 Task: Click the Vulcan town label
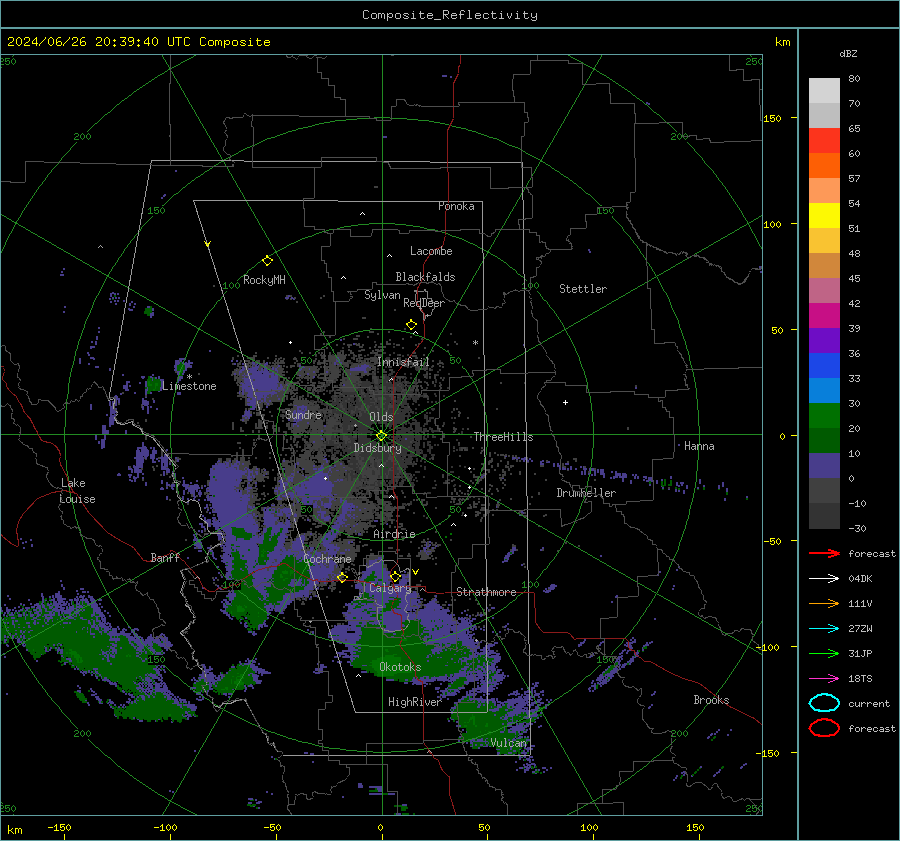coord(508,743)
